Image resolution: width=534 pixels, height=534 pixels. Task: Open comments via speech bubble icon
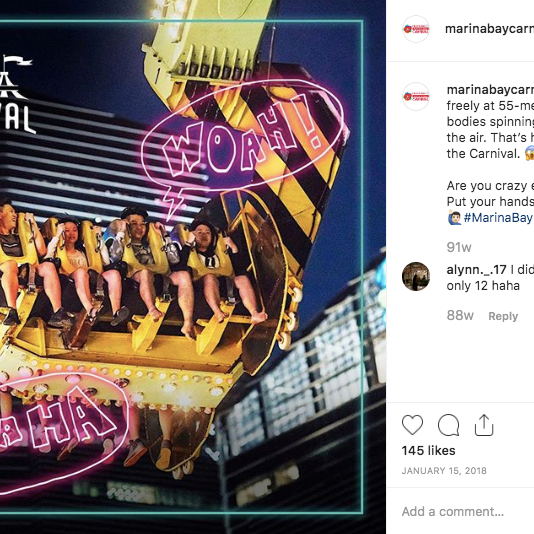click(x=448, y=425)
